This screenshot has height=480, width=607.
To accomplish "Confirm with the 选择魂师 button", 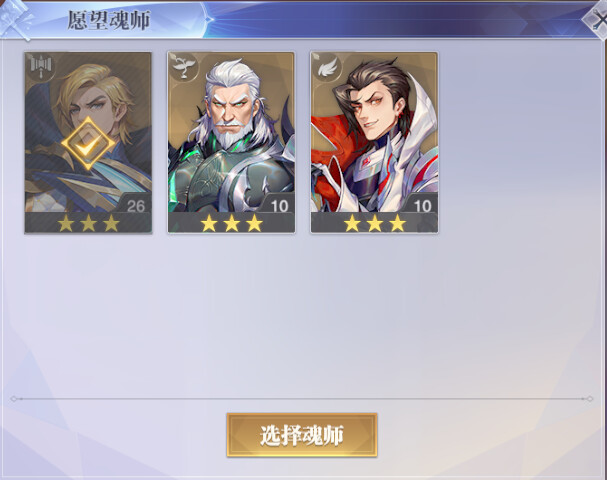I will (x=302, y=435).
